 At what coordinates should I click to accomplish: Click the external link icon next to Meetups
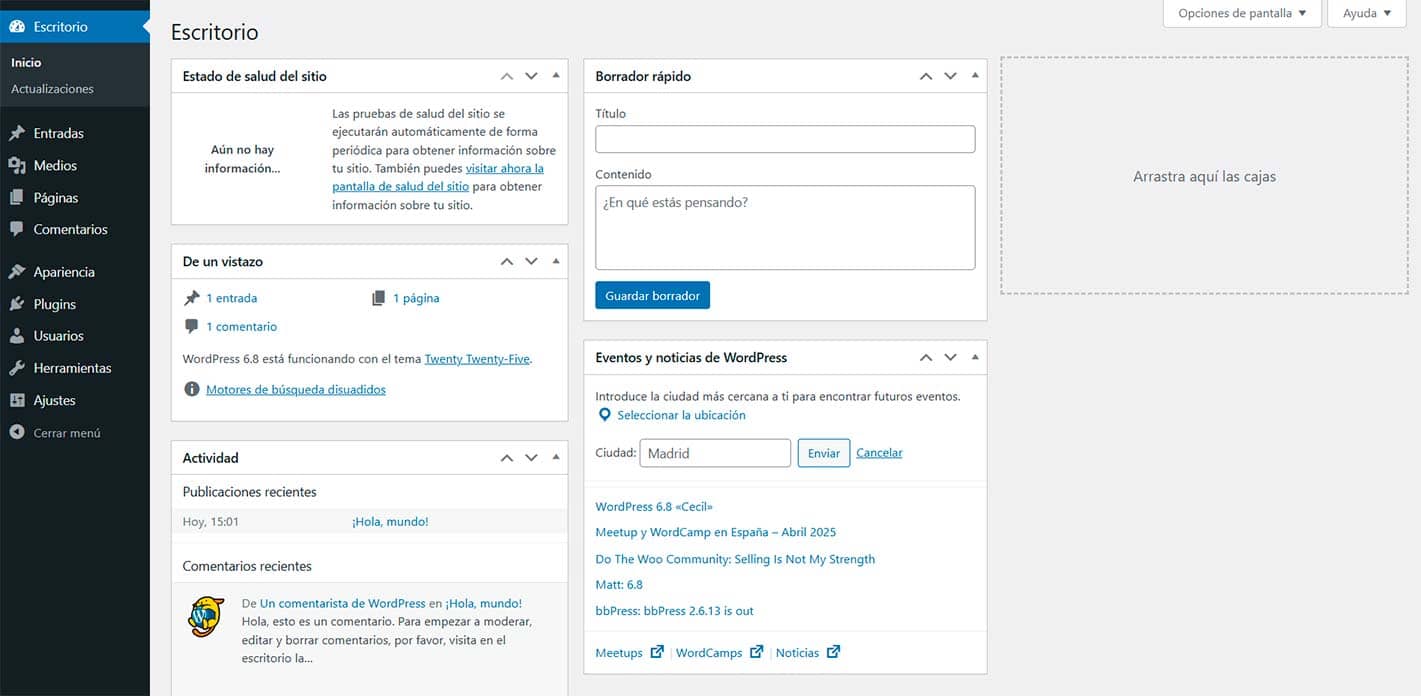pos(657,652)
